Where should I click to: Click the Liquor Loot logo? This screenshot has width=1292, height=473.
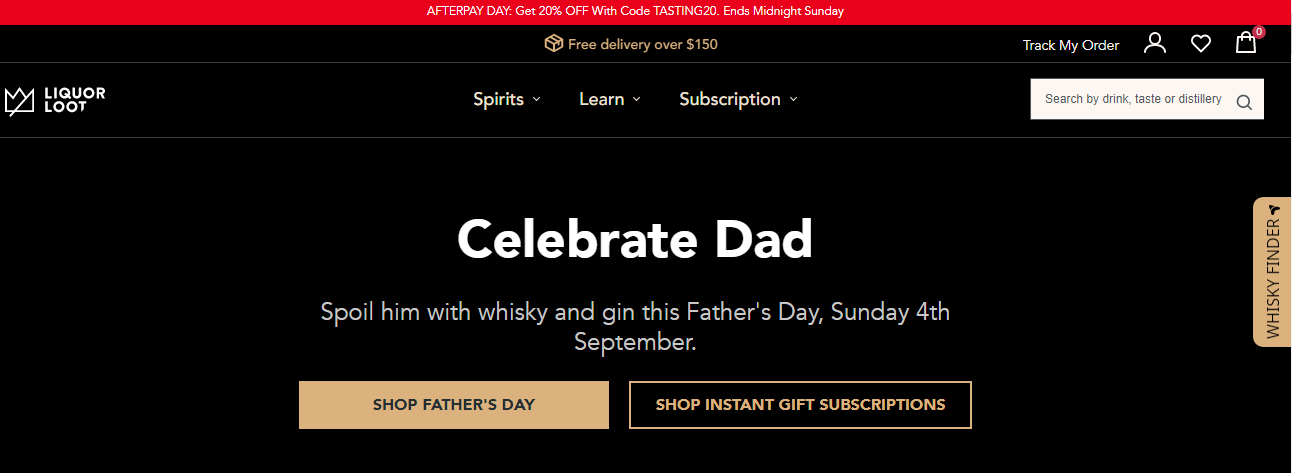tap(55, 100)
